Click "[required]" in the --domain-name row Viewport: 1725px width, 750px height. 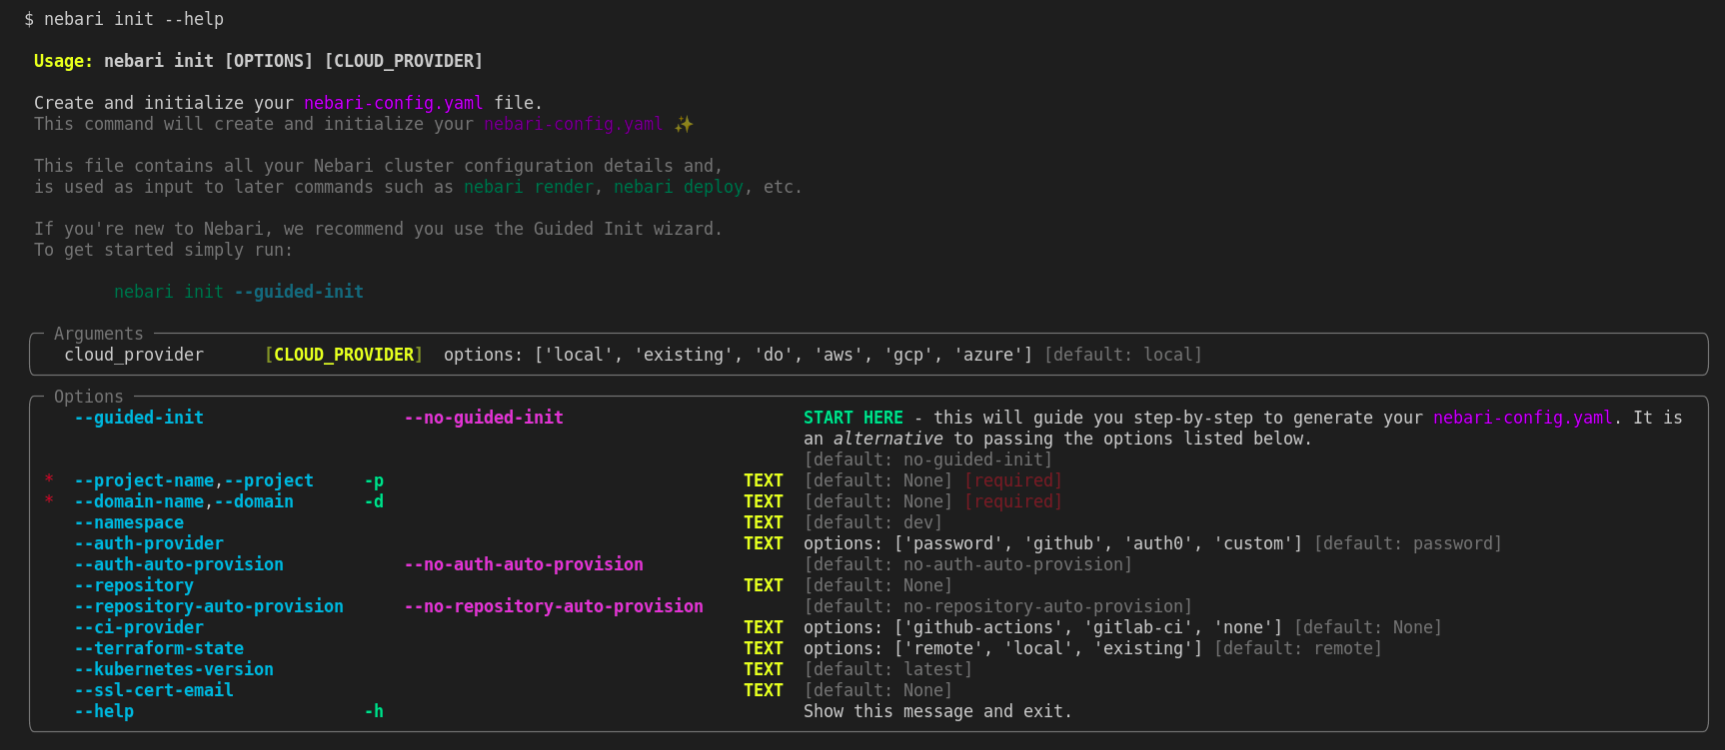tap(1013, 502)
